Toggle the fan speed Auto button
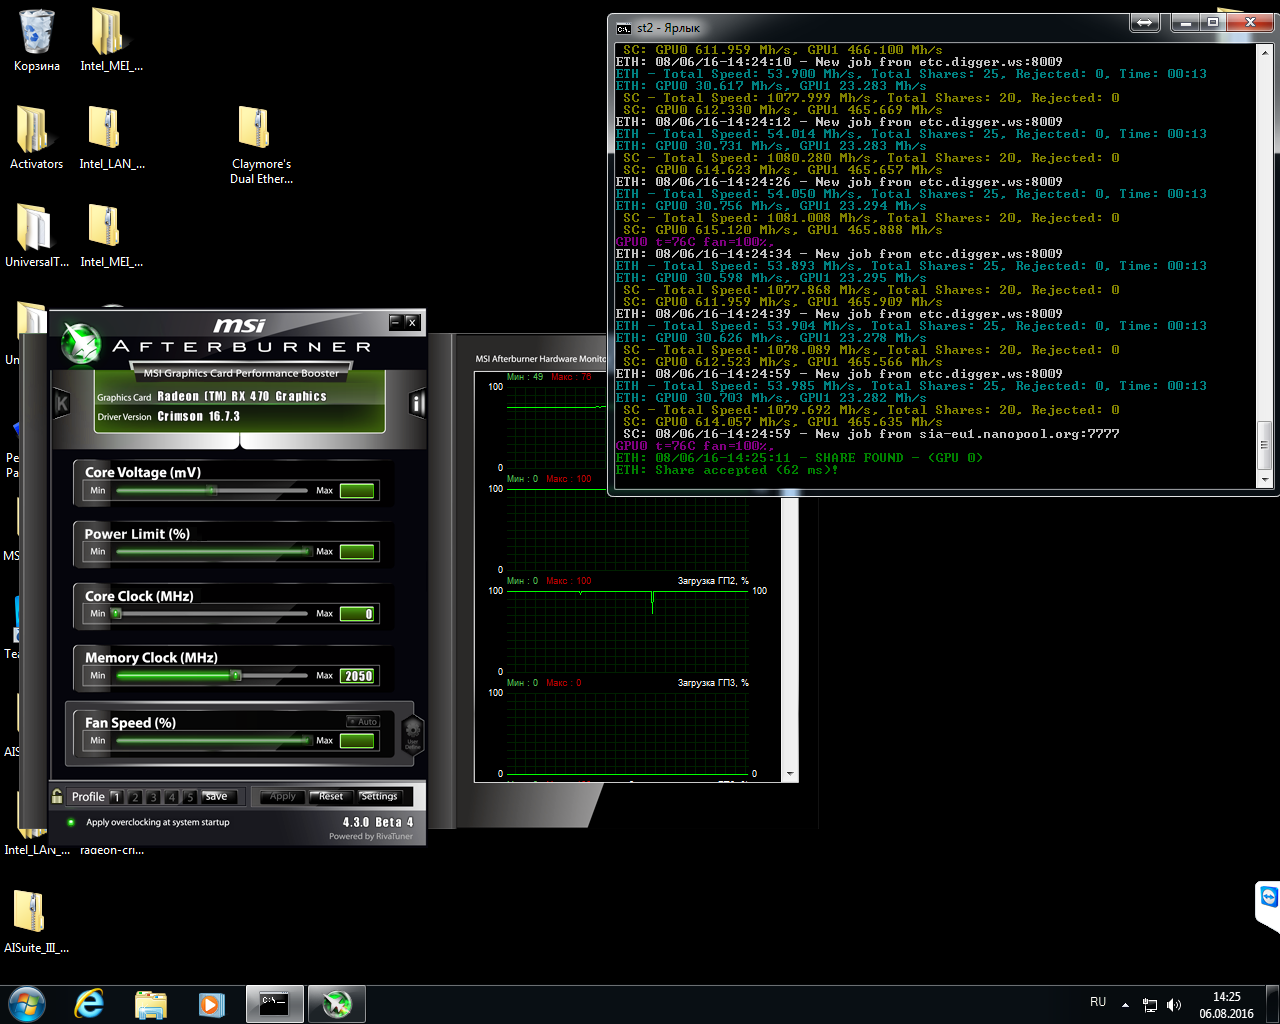This screenshot has height=1024, width=1280. point(363,721)
